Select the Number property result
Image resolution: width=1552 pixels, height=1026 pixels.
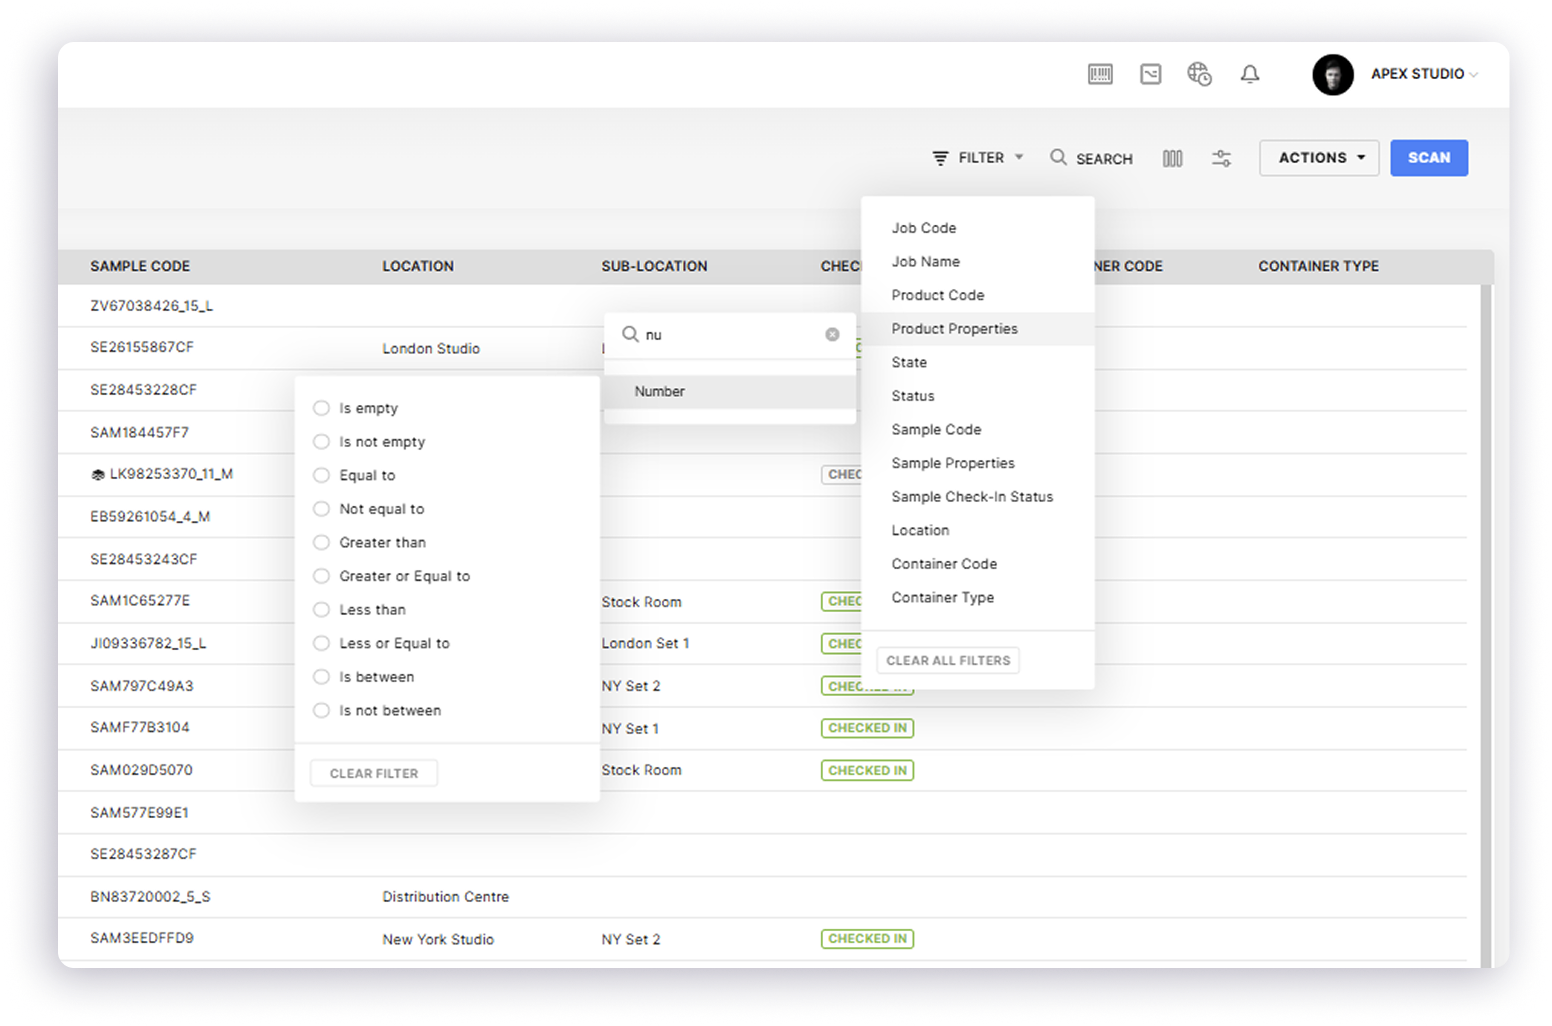click(x=730, y=392)
